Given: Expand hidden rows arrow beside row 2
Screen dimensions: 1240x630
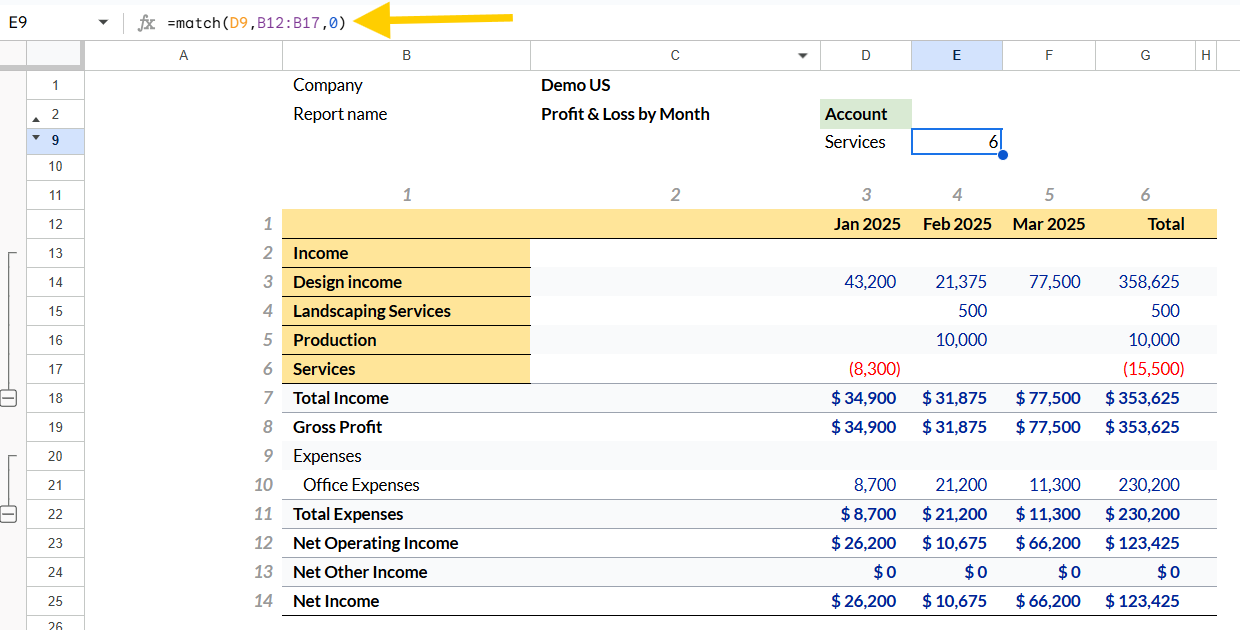Looking at the screenshot, I should click(x=37, y=118).
